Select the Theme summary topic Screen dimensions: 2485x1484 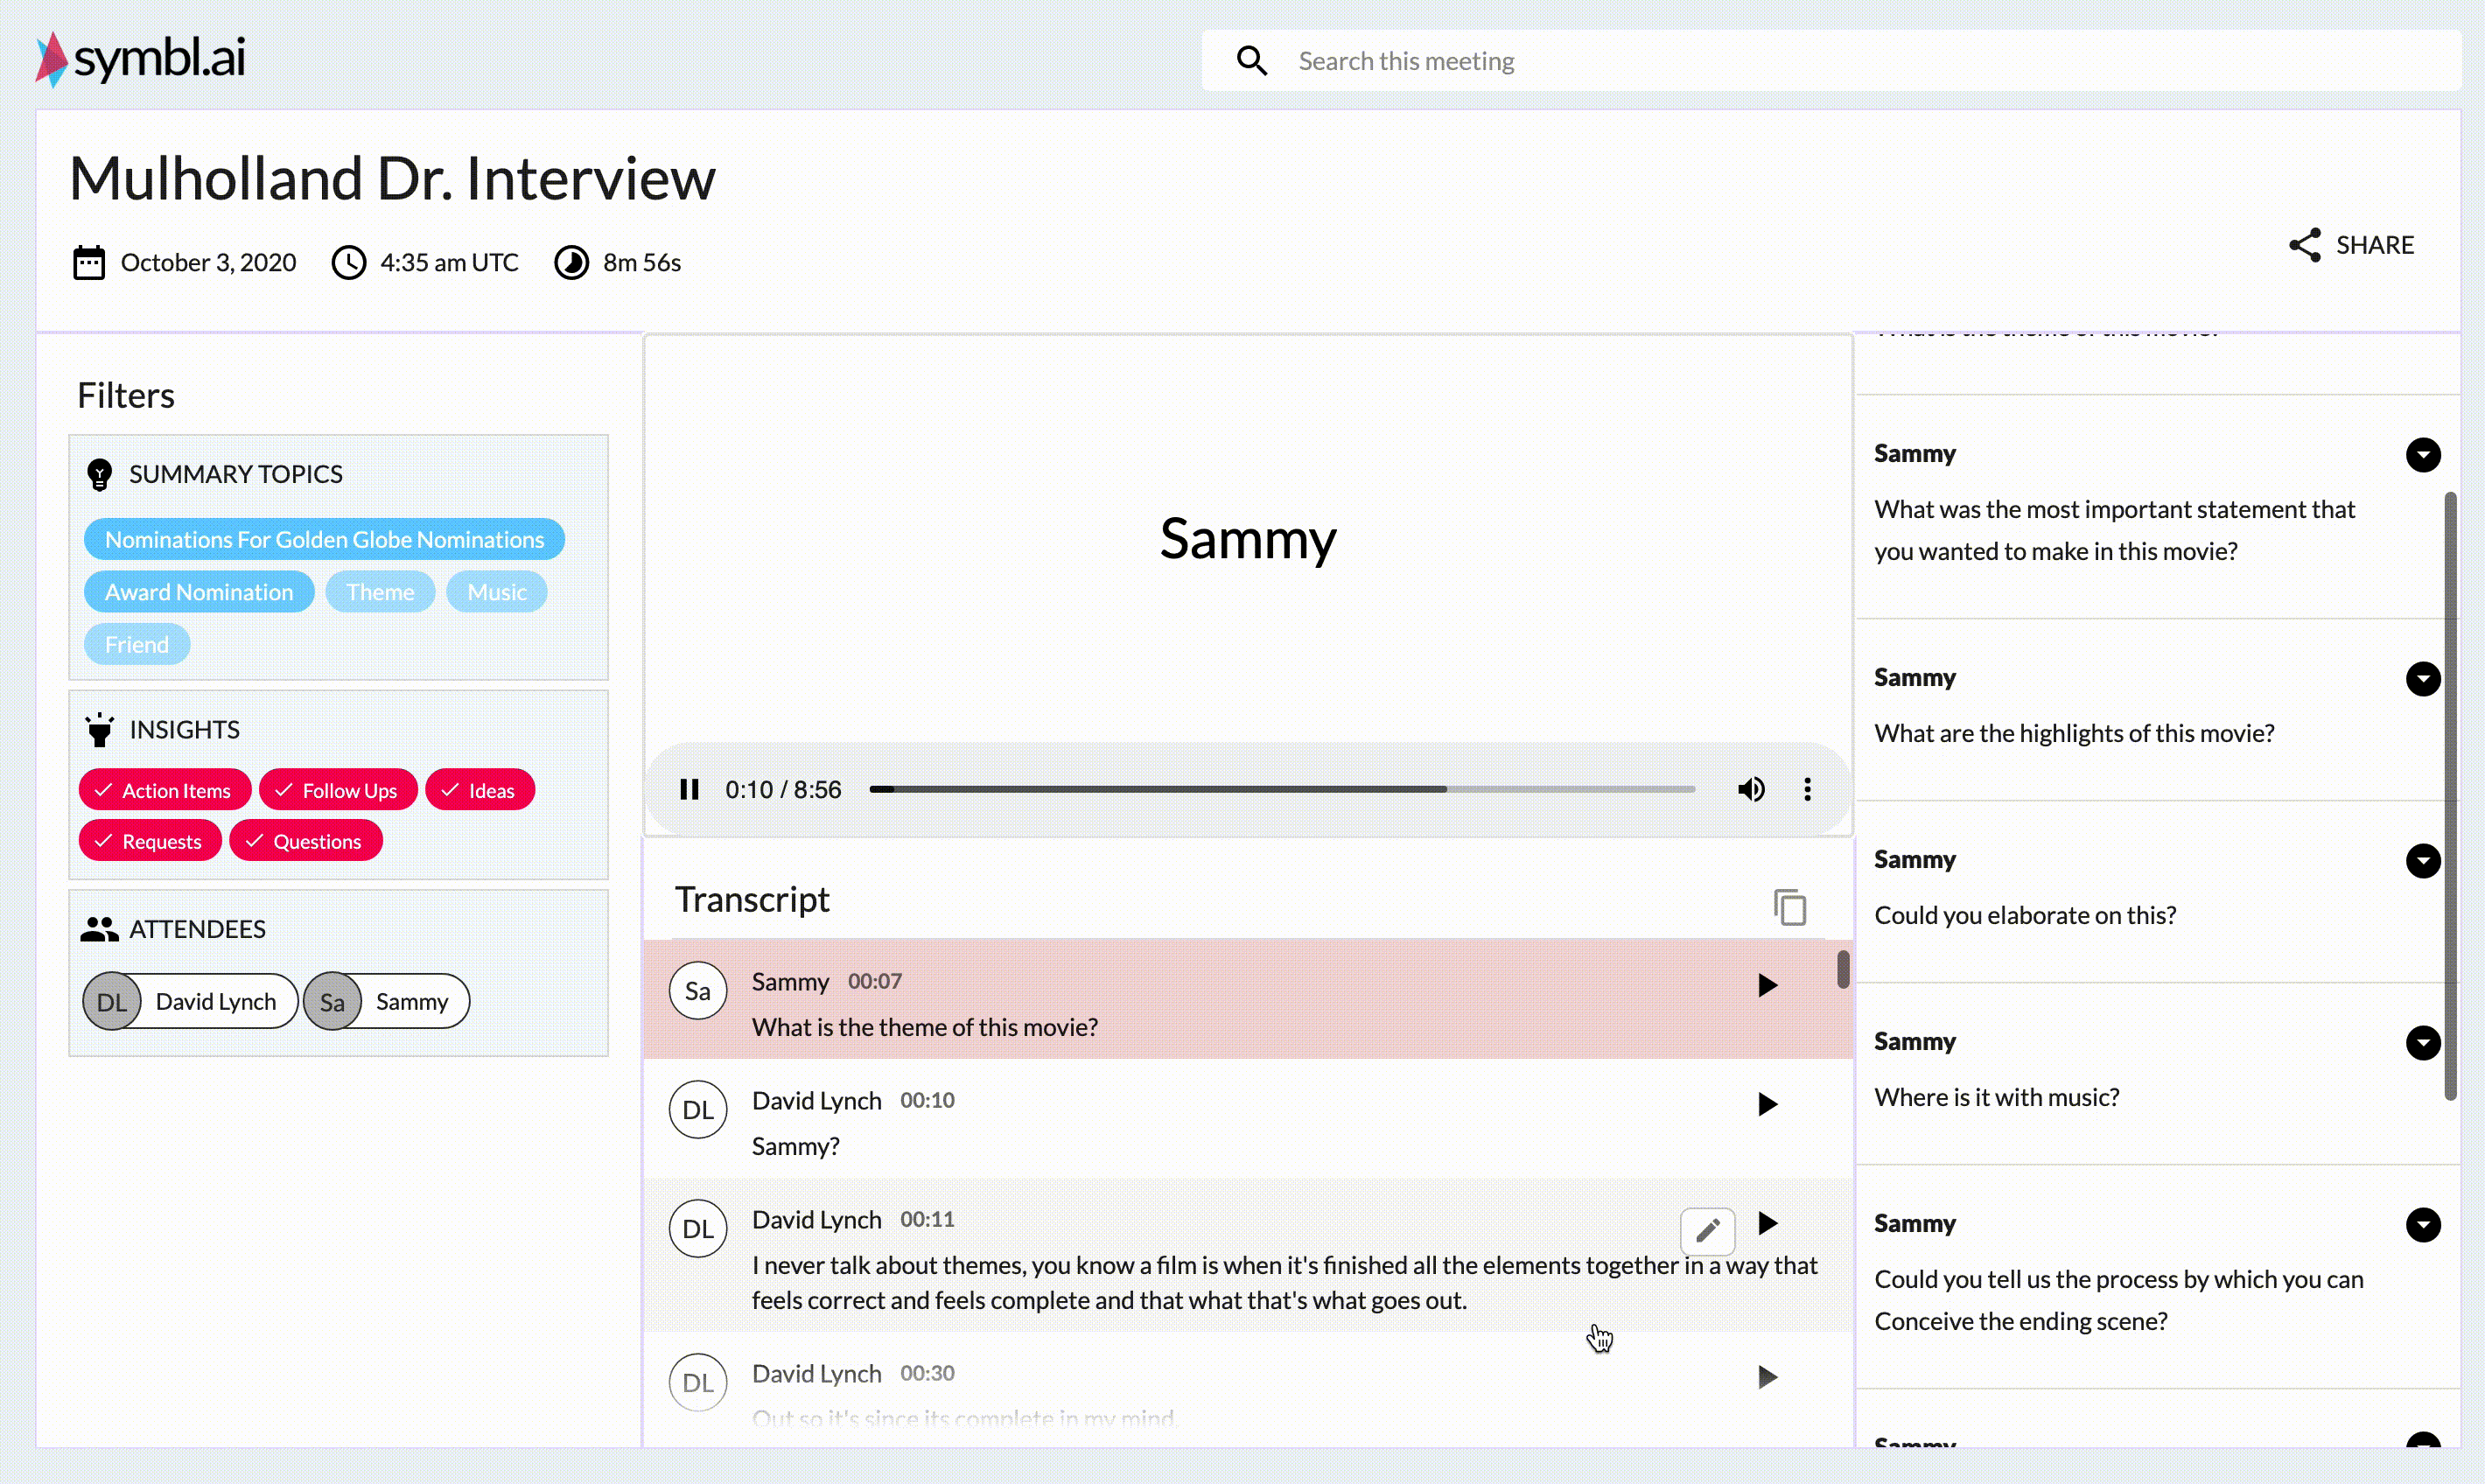click(x=380, y=592)
